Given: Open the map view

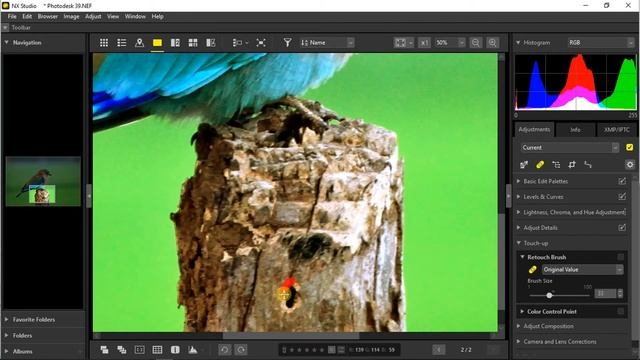Looking at the screenshot, I should point(139,42).
